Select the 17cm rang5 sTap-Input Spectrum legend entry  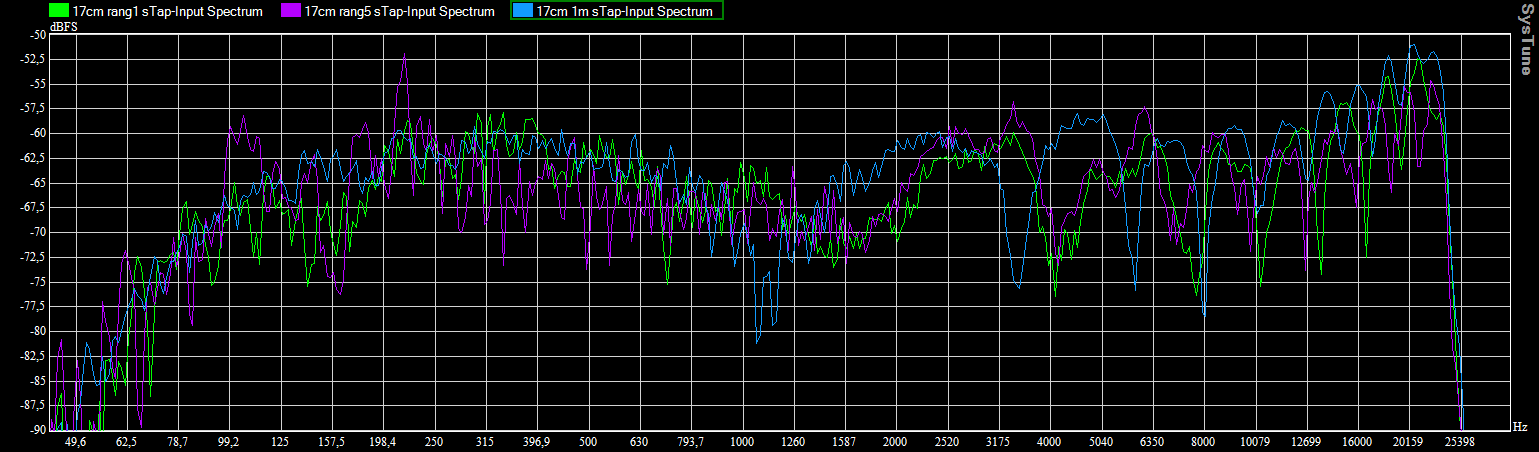399,12
